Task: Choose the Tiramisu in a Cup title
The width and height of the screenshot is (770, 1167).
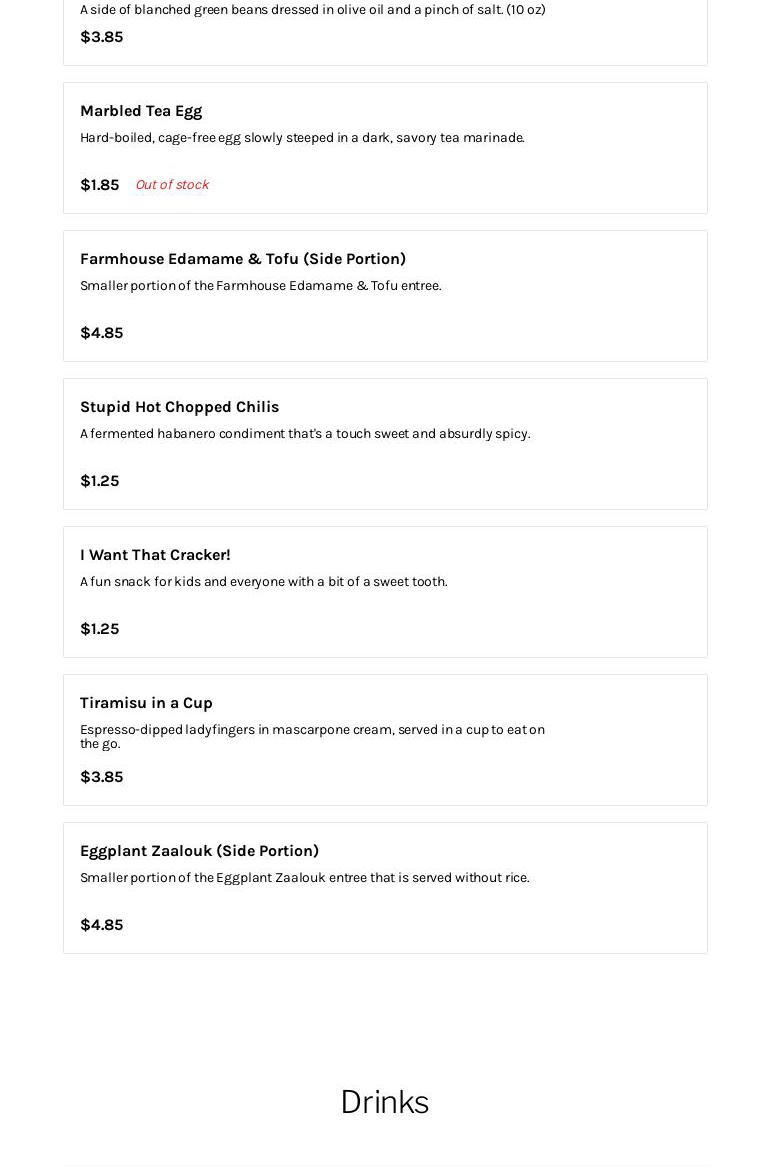Action: tap(146, 703)
